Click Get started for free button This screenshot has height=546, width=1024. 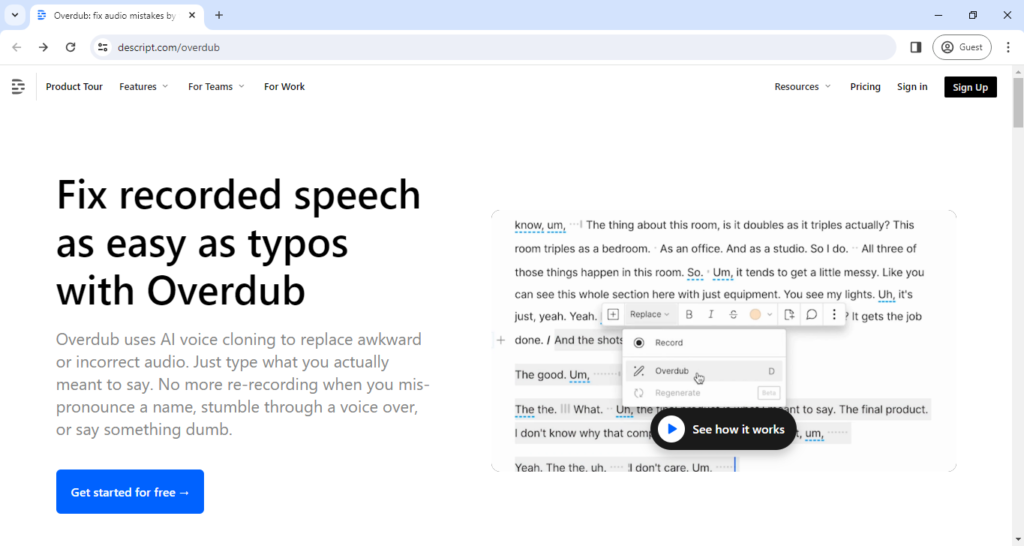(130, 492)
